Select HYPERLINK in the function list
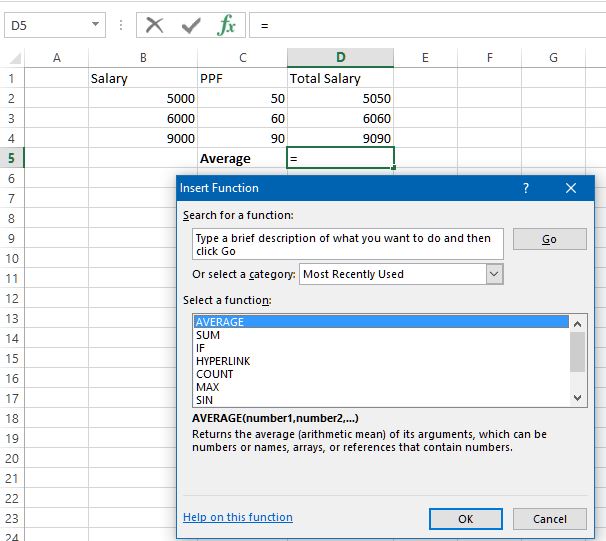This screenshot has height=541, width=606. click(381, 361)
